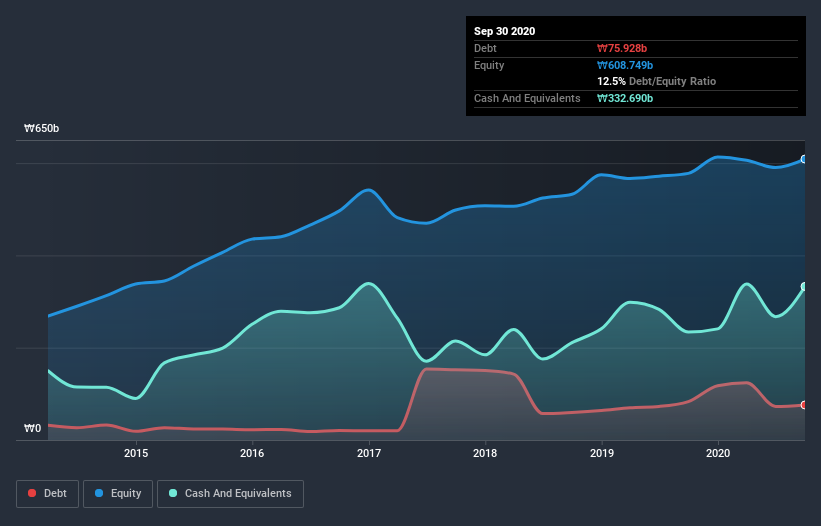Click the ₩650b y-axis label
The image size is (821, 526).
point(41,128)
